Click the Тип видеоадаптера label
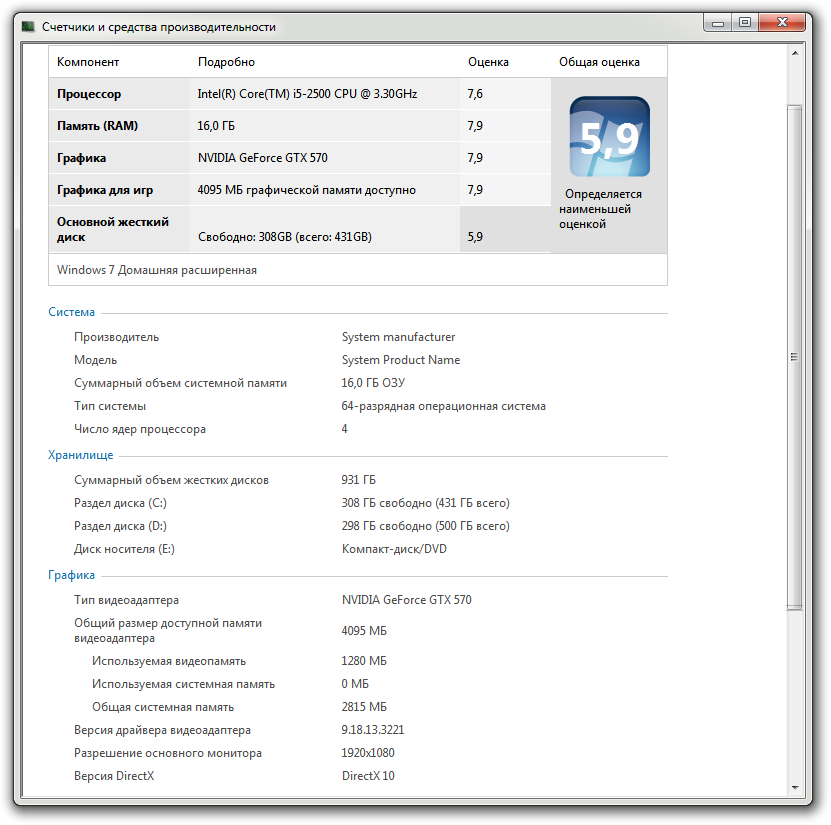The width and height of the screenshot is (831, 825). 126,600
